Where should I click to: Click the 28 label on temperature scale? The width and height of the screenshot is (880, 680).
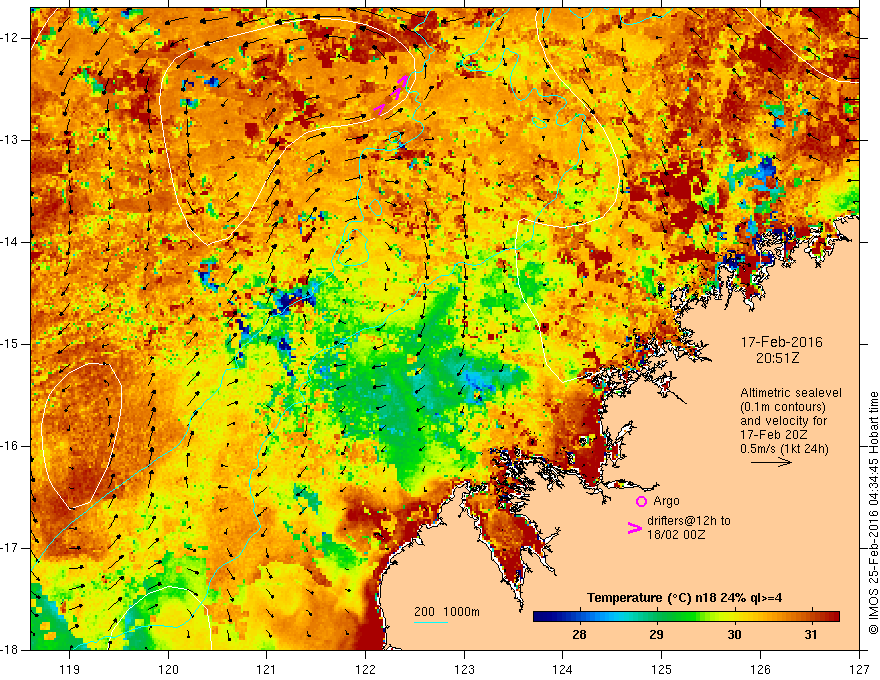pos(579,635)
